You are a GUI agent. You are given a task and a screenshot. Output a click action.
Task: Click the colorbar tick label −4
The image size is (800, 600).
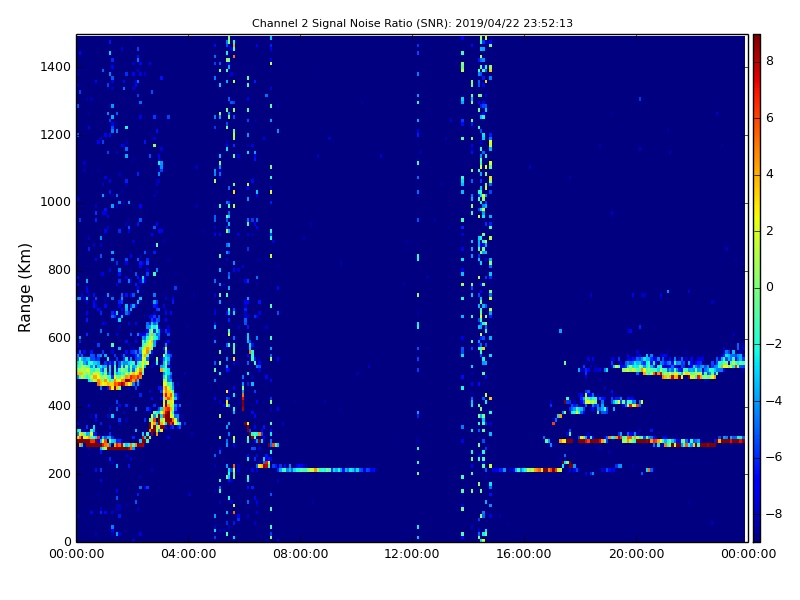click(x=774, y=401)
